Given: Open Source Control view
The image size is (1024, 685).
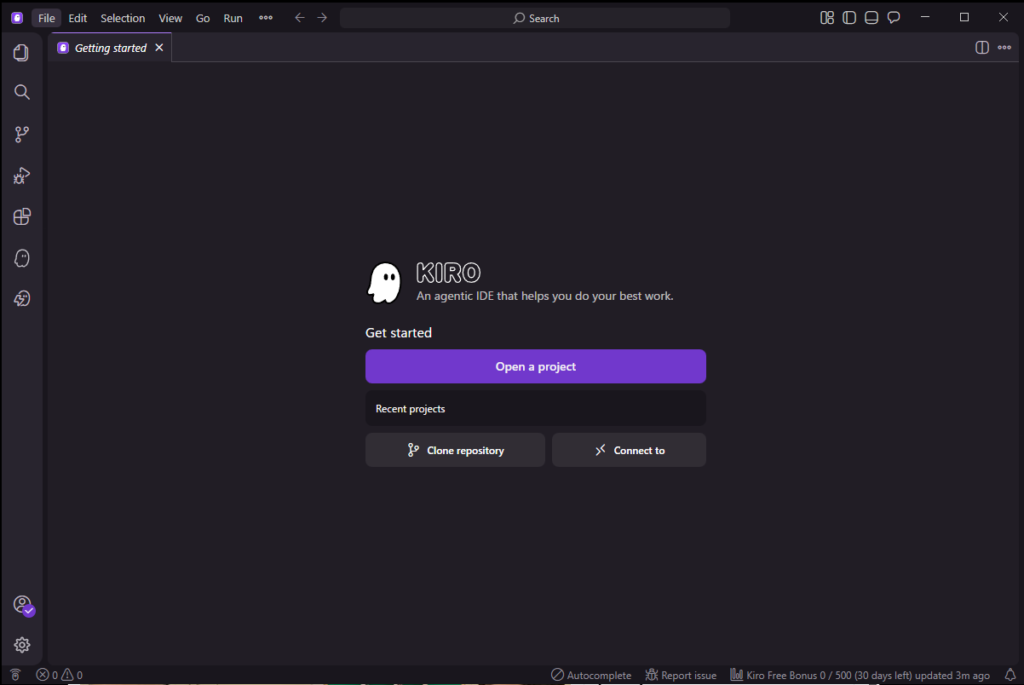Looking at the screenshot, I should [21, 134].
